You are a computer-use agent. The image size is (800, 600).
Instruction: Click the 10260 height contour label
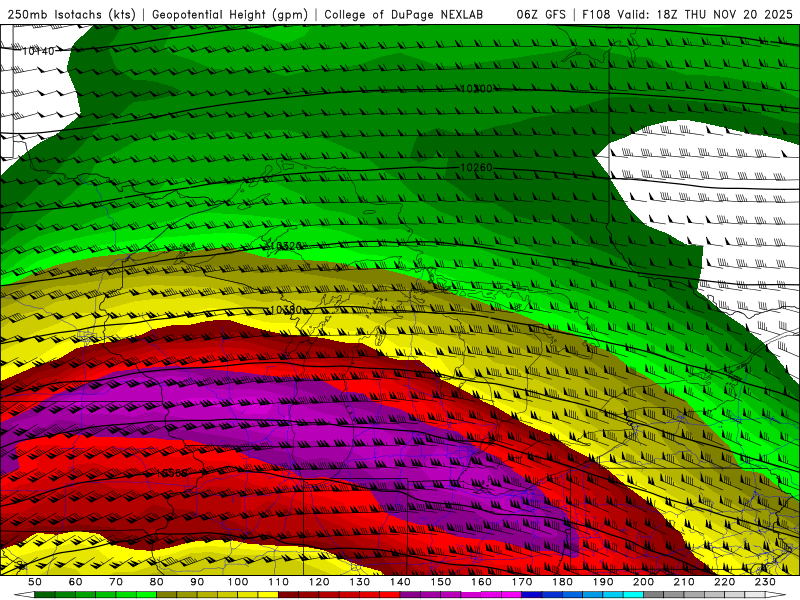point(477,167)
